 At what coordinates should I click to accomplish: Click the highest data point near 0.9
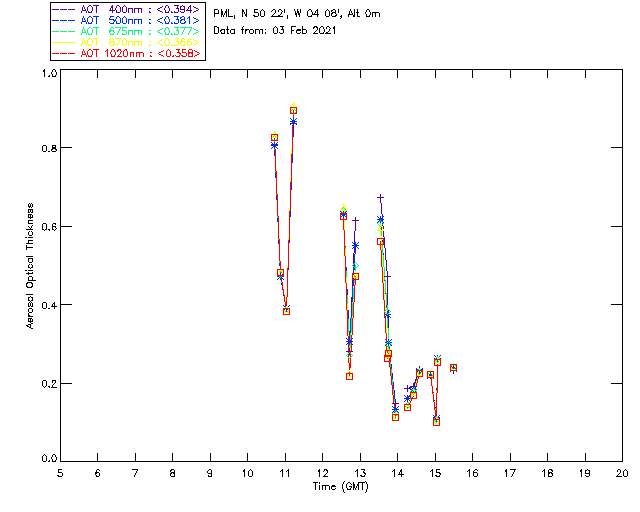coord(293,110)
